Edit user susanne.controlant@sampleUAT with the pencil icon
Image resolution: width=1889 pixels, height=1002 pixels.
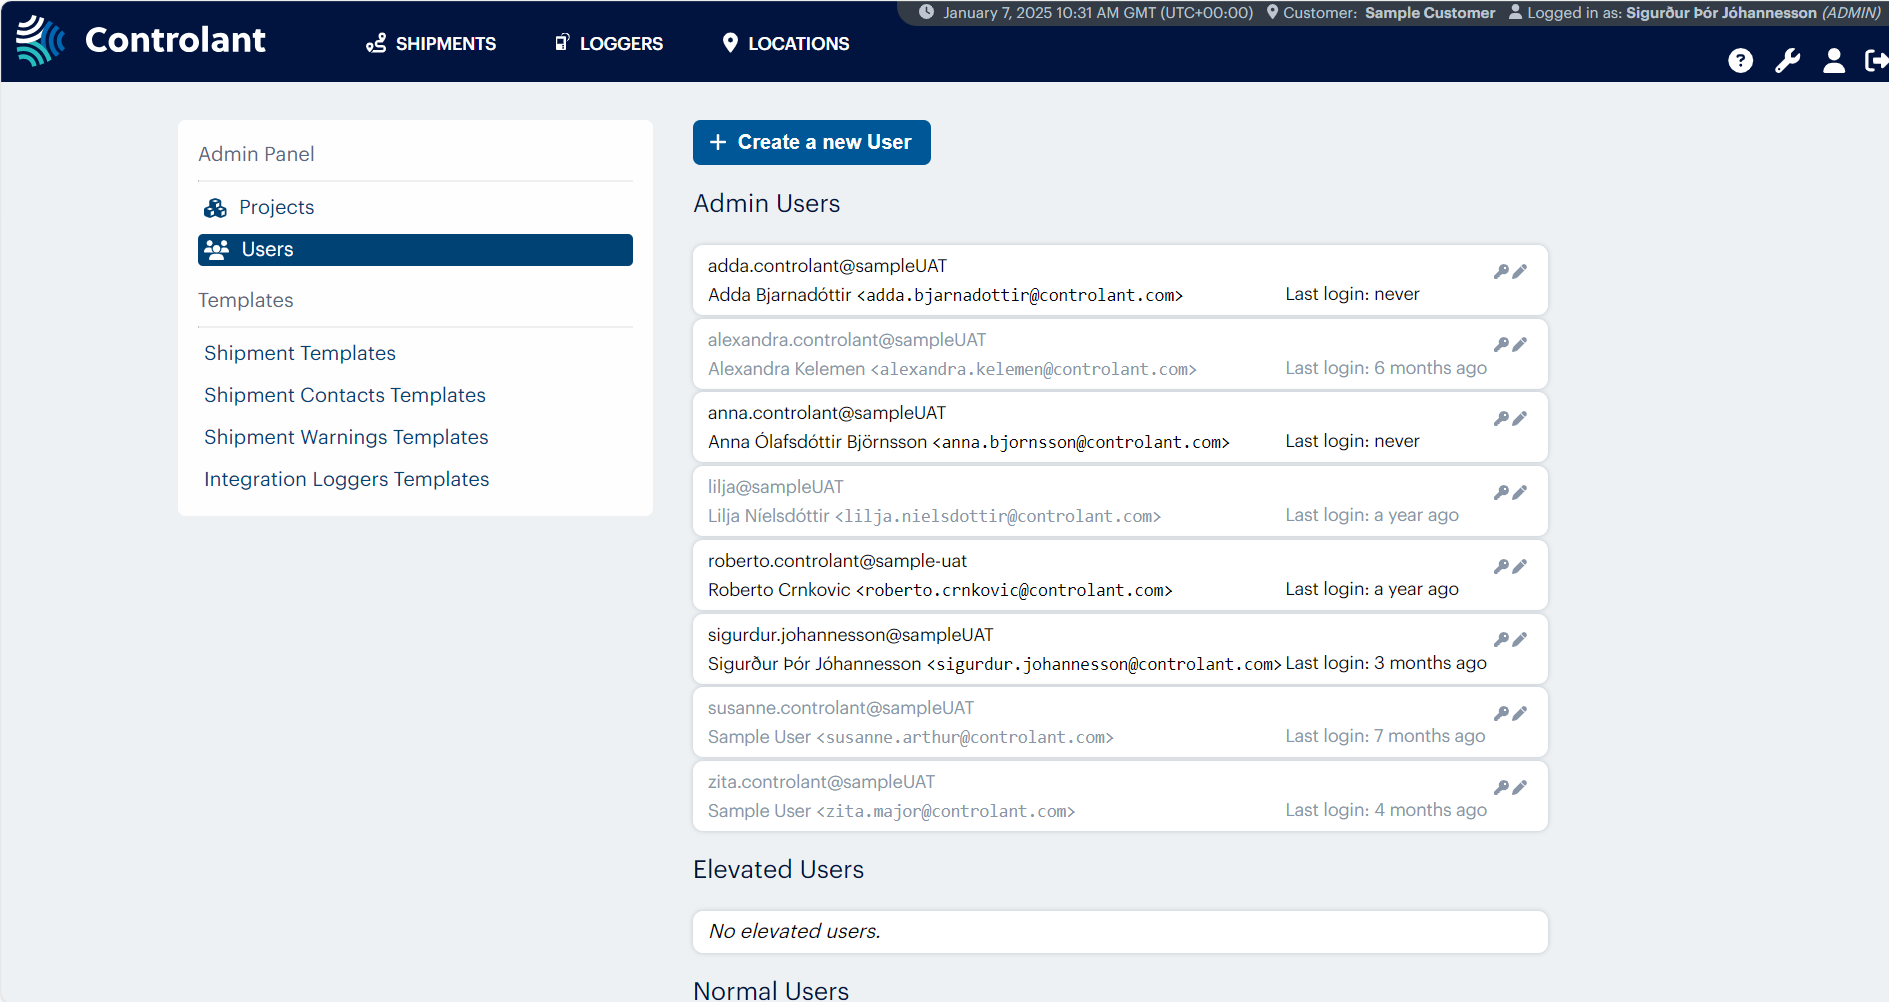pyautogui.click(x=1520, y=714)
